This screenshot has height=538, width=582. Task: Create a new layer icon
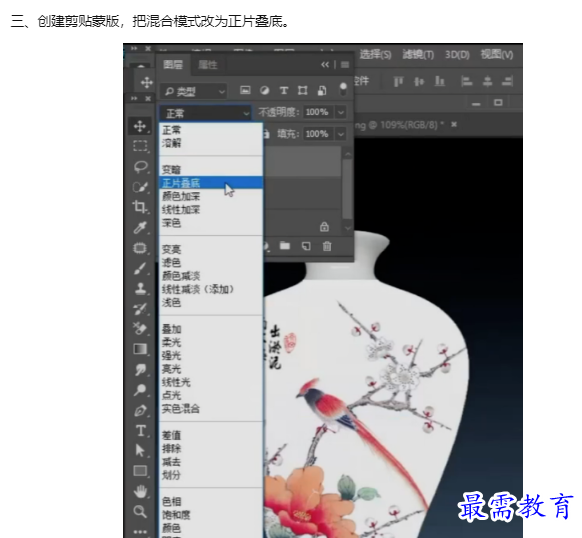click(x=306, y=246)
